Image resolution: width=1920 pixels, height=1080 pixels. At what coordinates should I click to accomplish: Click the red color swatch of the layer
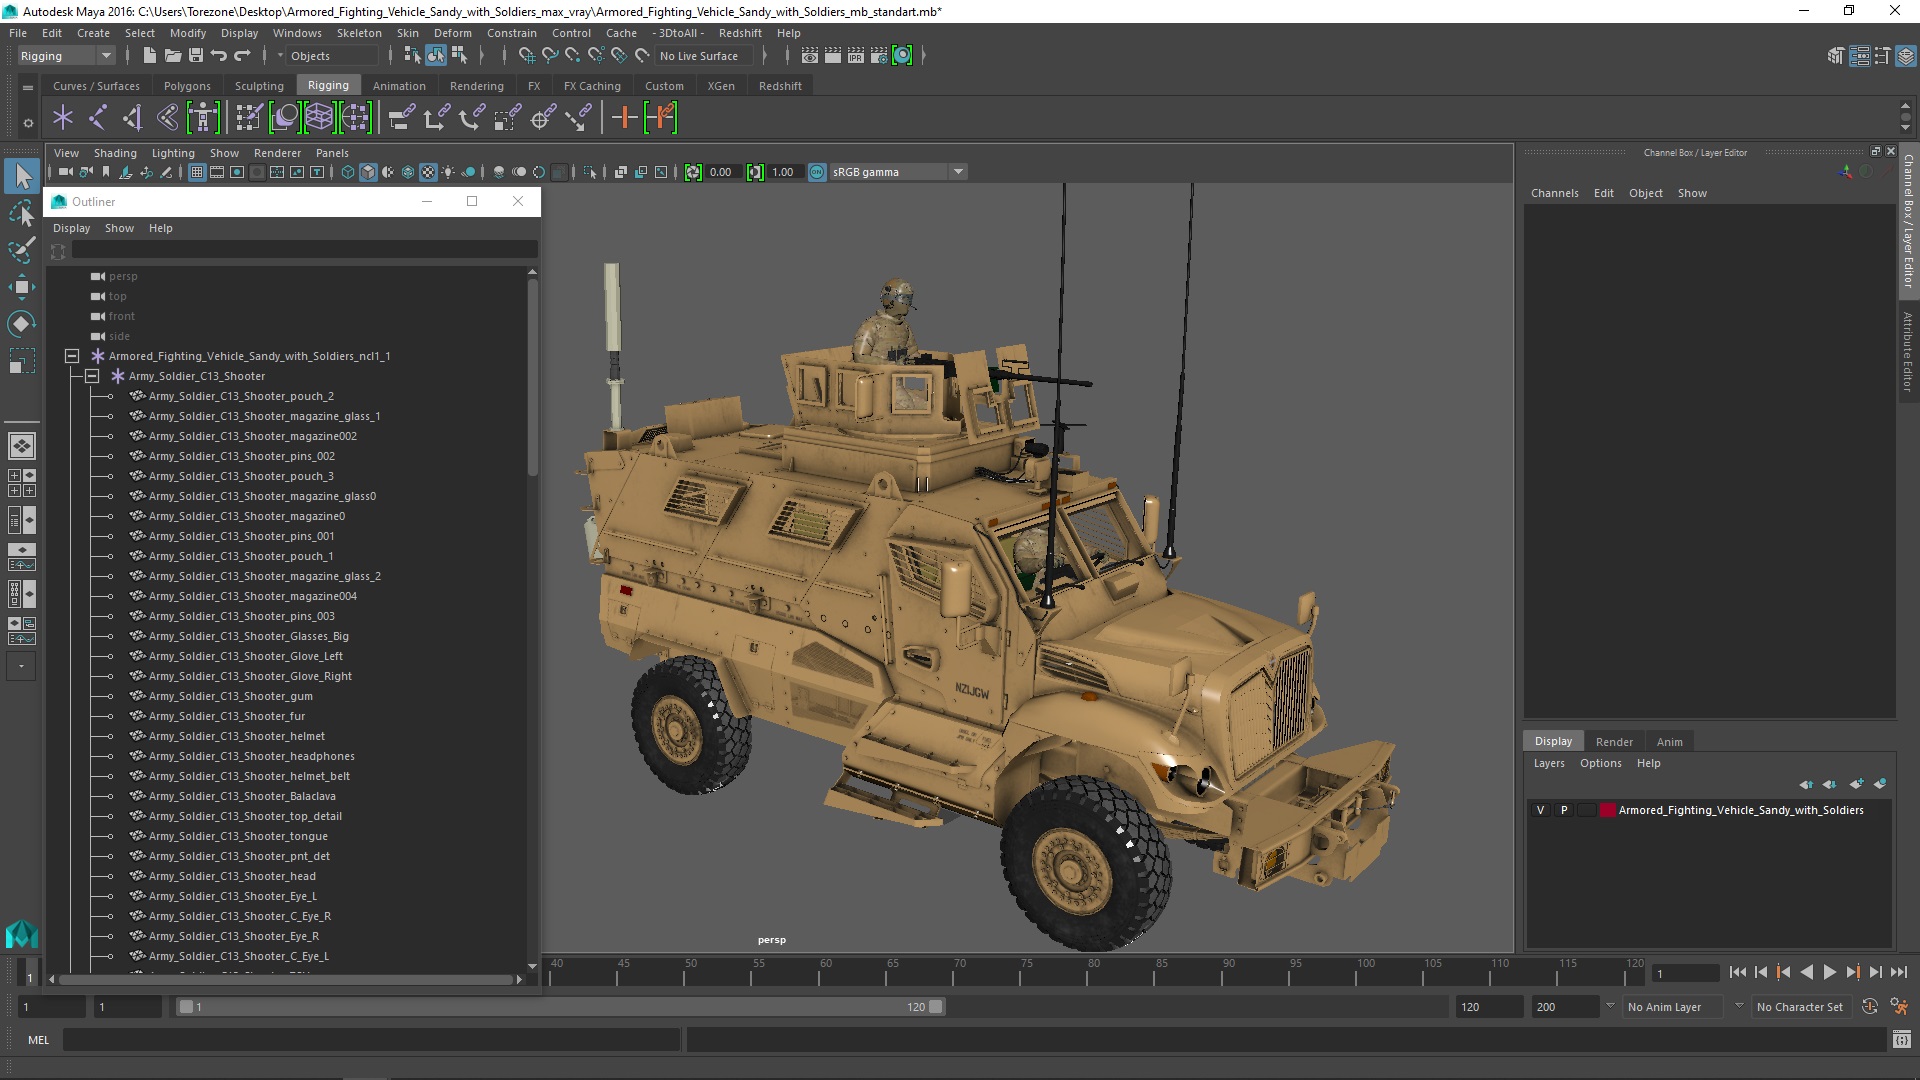(1607, 810)
